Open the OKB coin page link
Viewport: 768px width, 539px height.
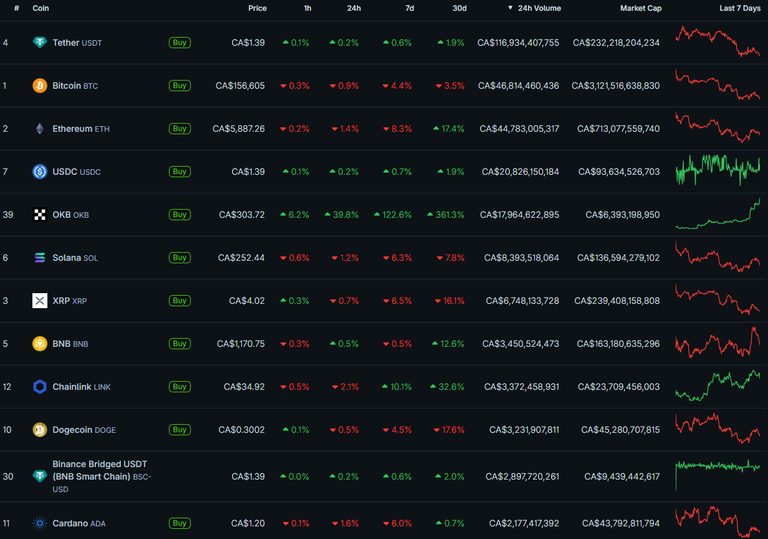coord(71,215)
